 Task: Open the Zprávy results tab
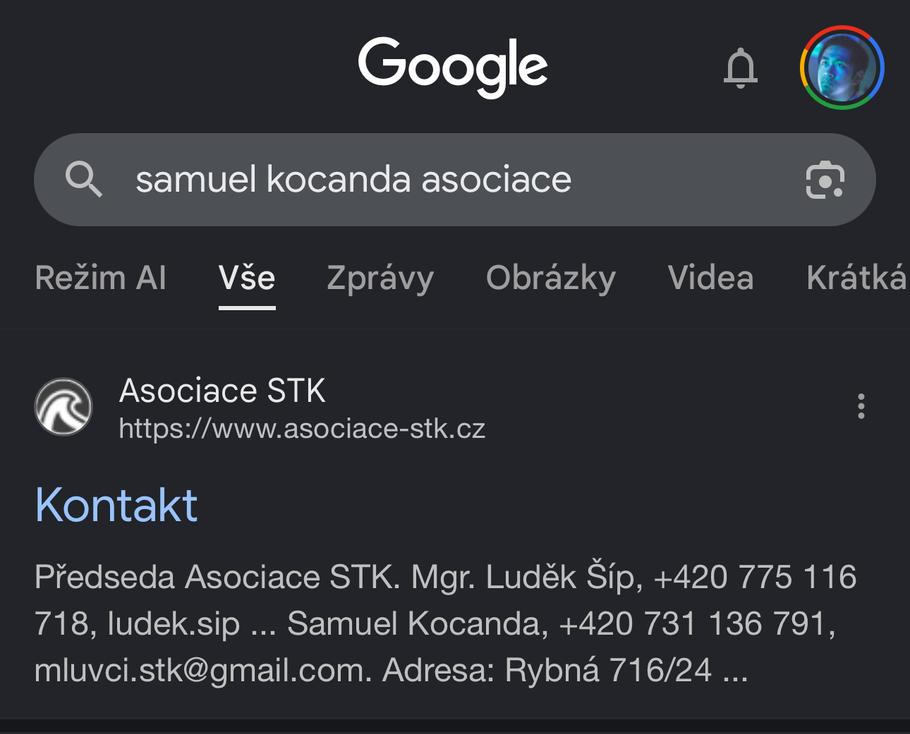point(380,278)
